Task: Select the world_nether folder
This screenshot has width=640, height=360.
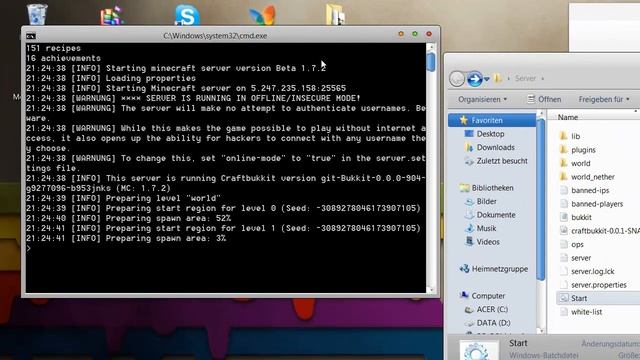Action: [593, 177]
